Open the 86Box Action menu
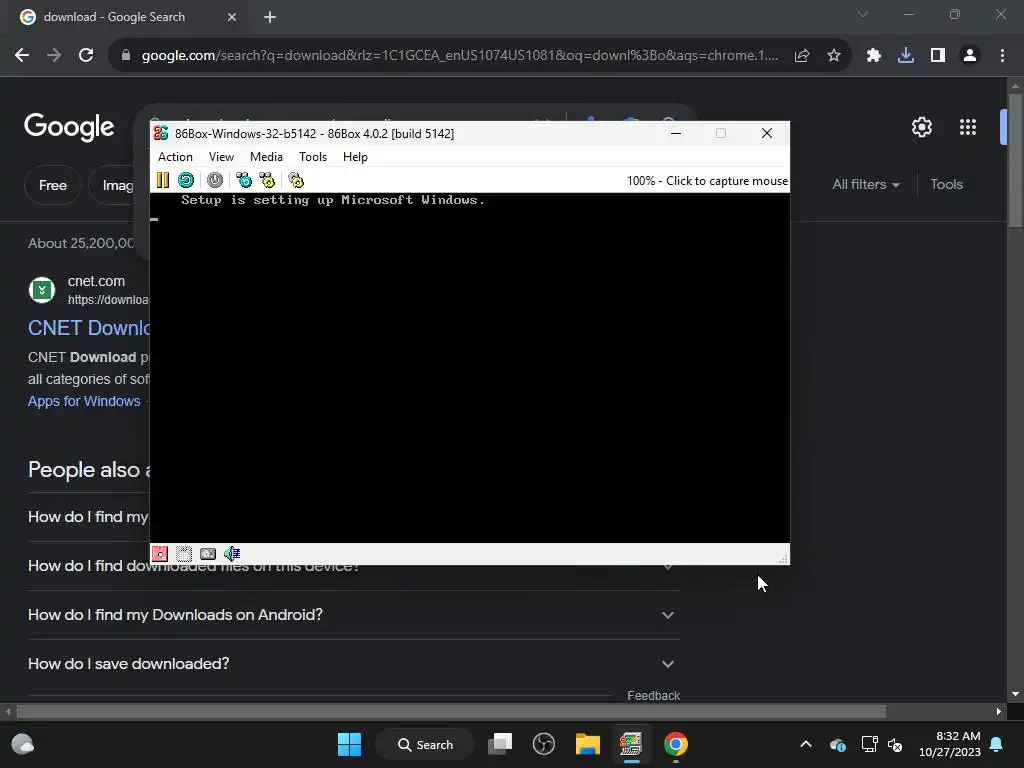The width and height of the screenshot is (1024, 768). pyautogui.click(x=175, y=157)
